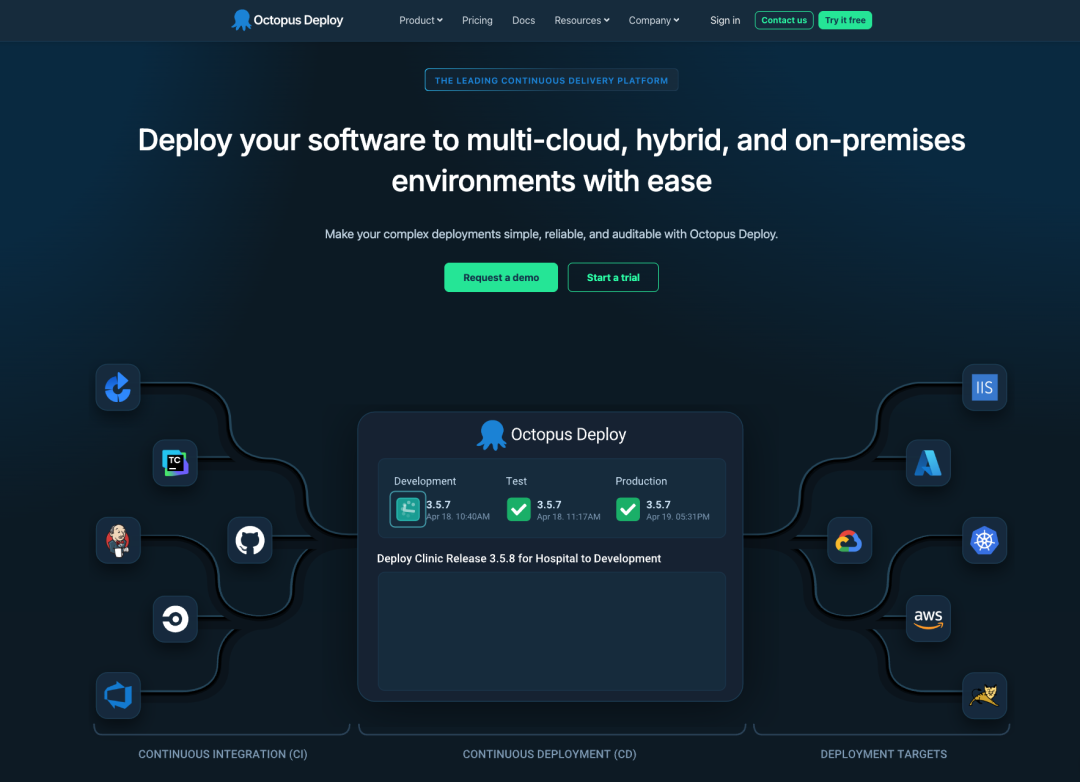Click the Leading Continuous Delivery Platform badge
Screen dimensions: 1080x782
551,80
